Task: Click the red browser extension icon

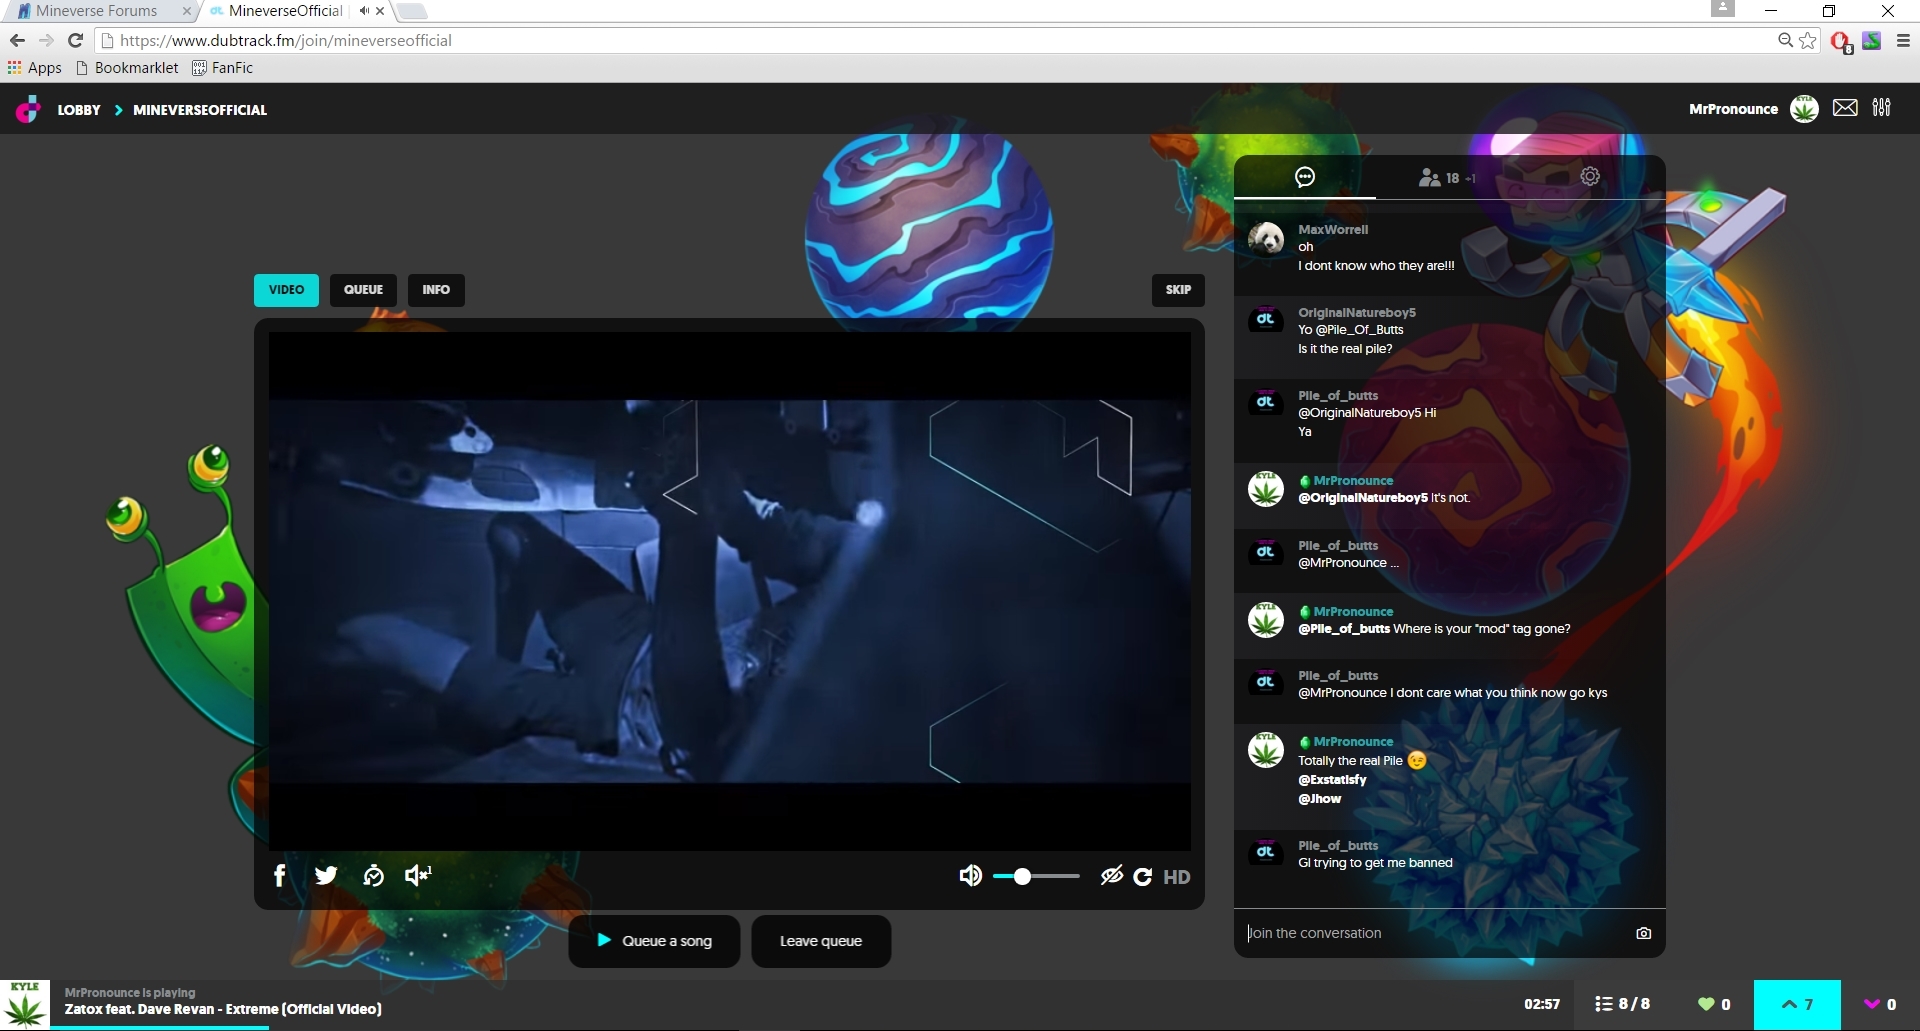Action: coord(1840,41)
